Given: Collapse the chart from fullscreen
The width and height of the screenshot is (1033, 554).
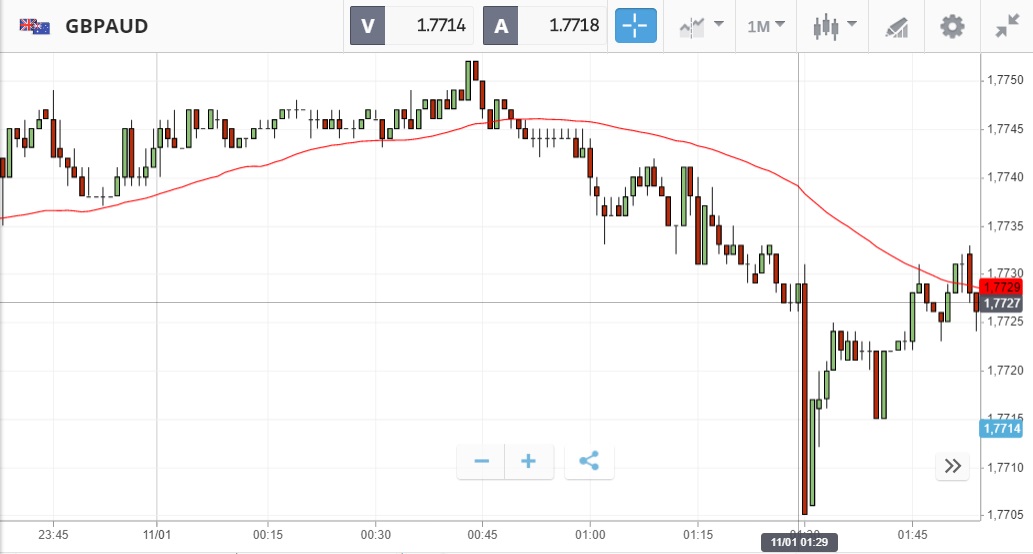Looking at the screenshot, I should (x=1006, y=26).
